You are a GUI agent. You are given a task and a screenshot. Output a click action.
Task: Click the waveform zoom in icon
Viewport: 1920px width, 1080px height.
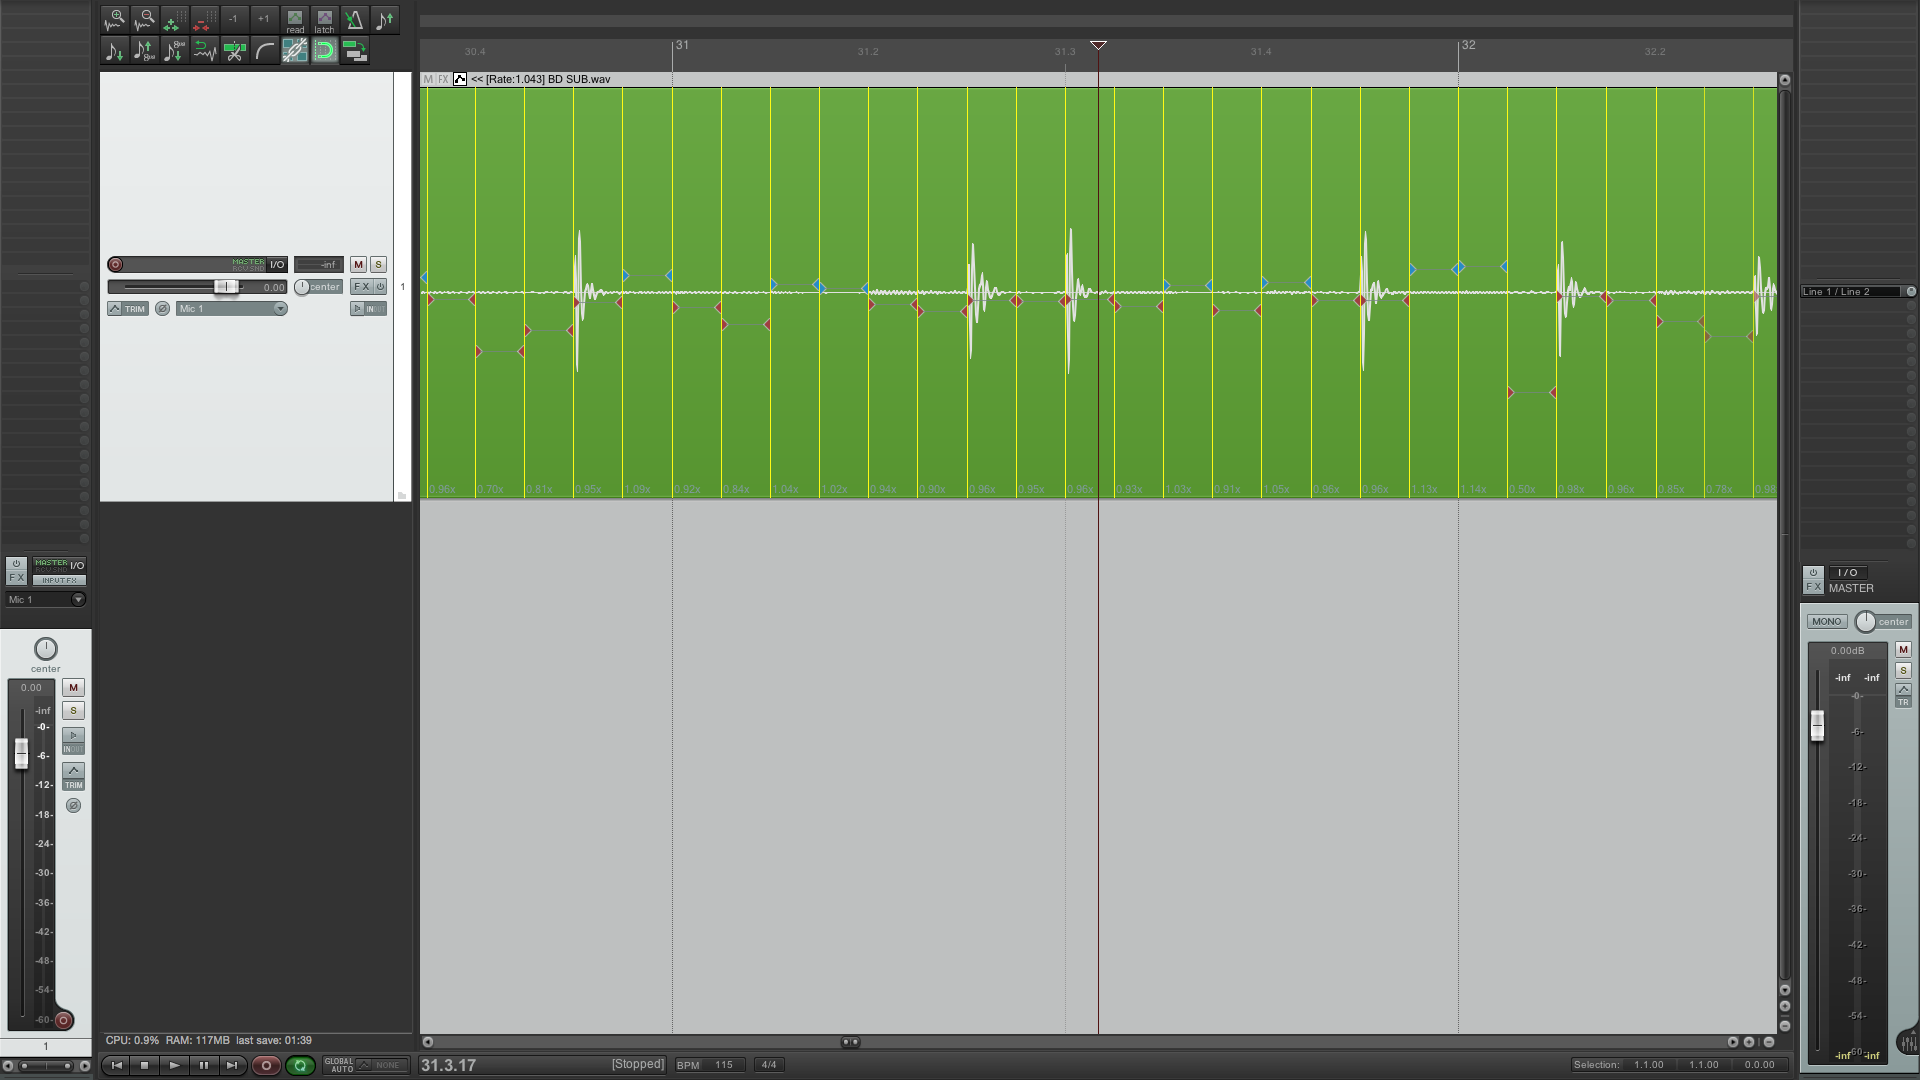[x=115, y=19]
